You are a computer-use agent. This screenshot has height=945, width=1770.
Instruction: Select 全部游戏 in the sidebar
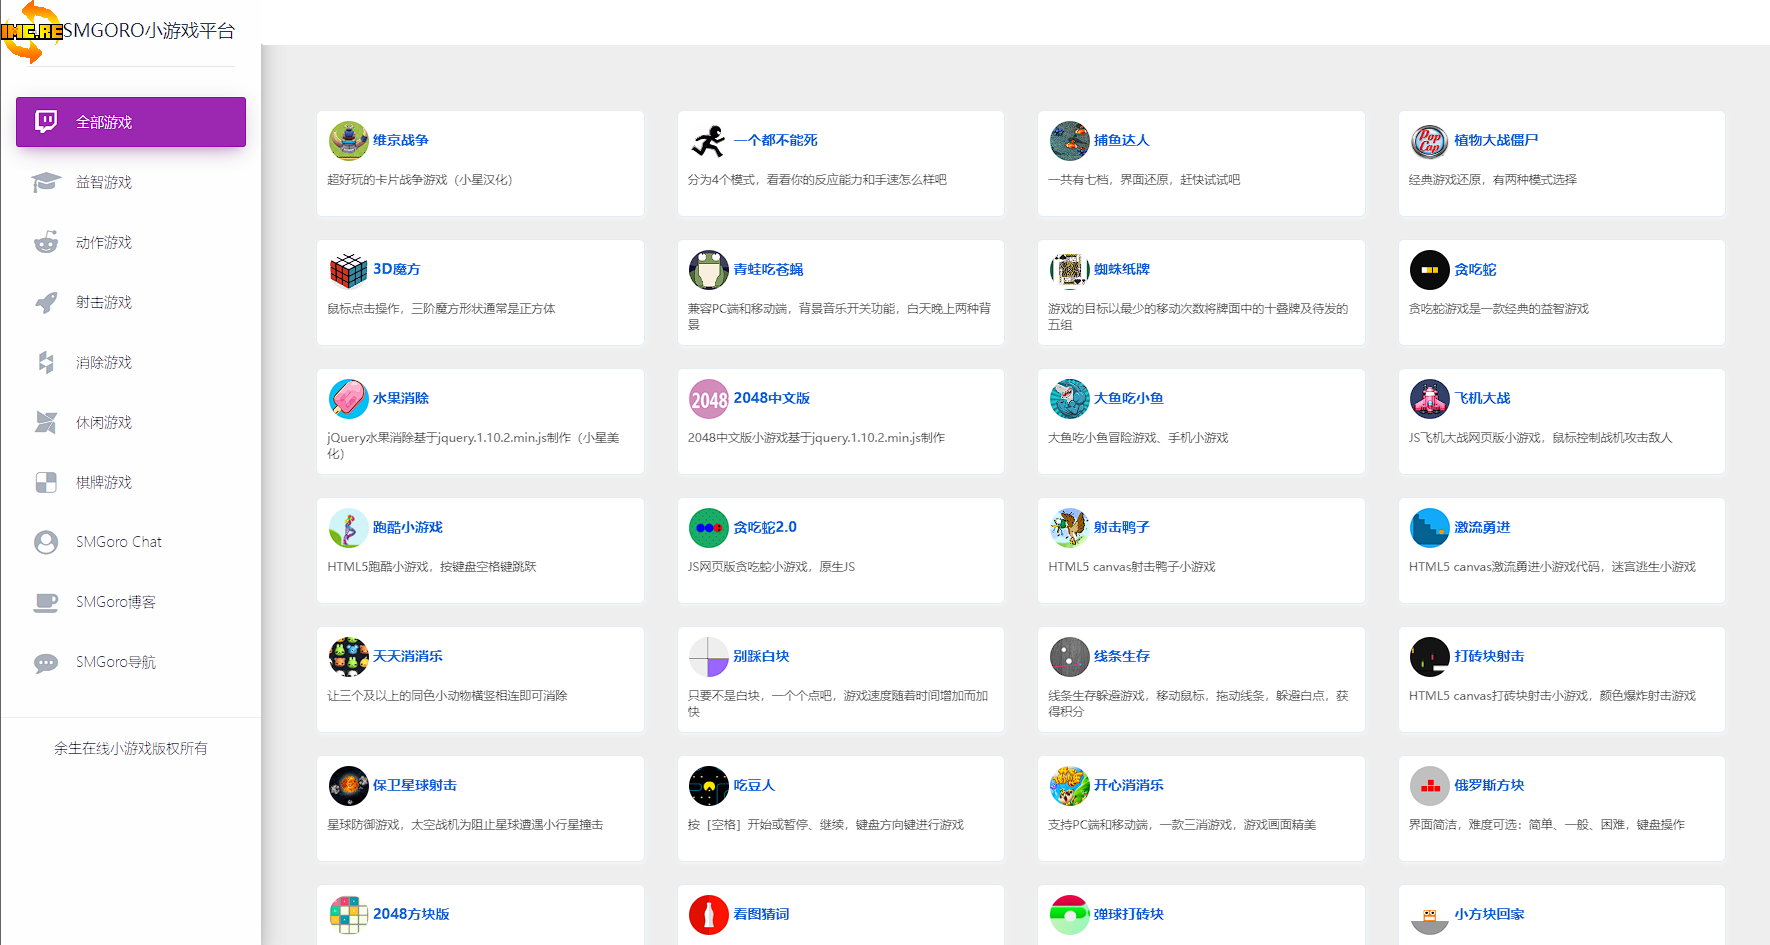131,122
